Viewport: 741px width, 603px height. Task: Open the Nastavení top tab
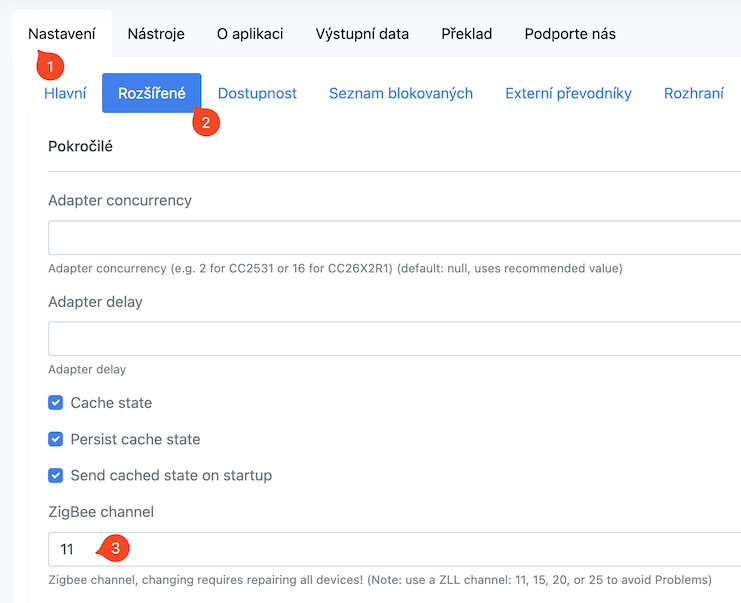point(62,33)
